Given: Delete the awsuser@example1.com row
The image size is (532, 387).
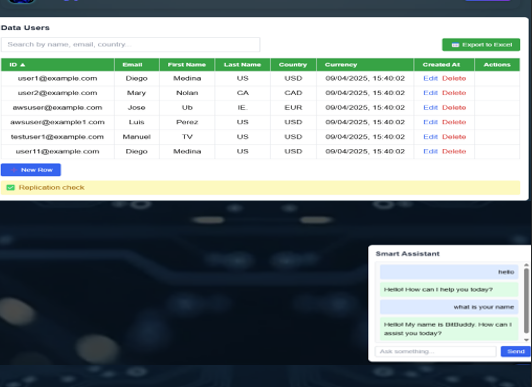Looking at the screenshot, I should (x=454, y=122).
